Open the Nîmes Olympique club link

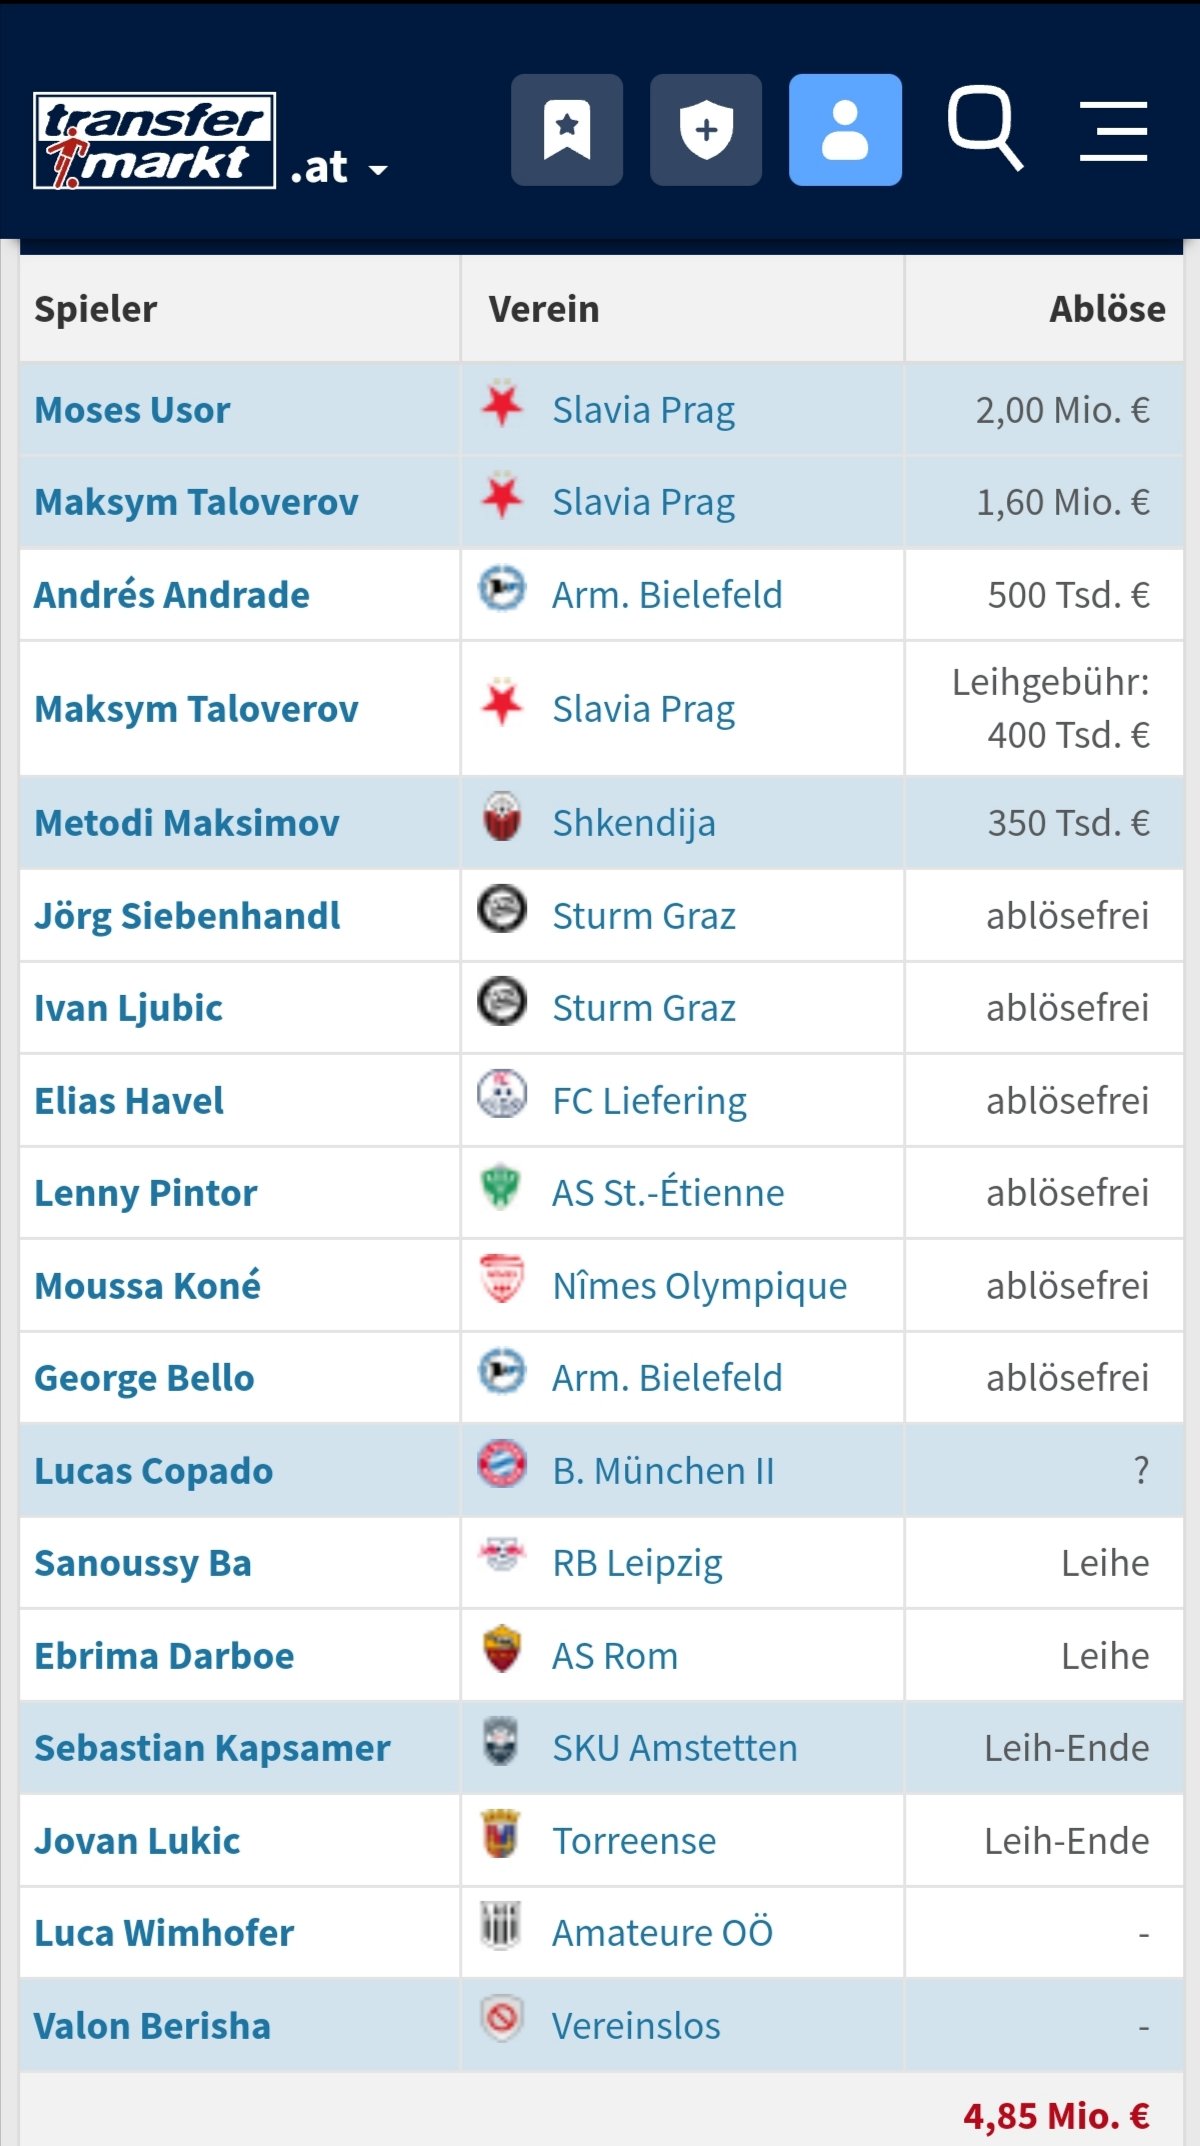(700, 1286)
